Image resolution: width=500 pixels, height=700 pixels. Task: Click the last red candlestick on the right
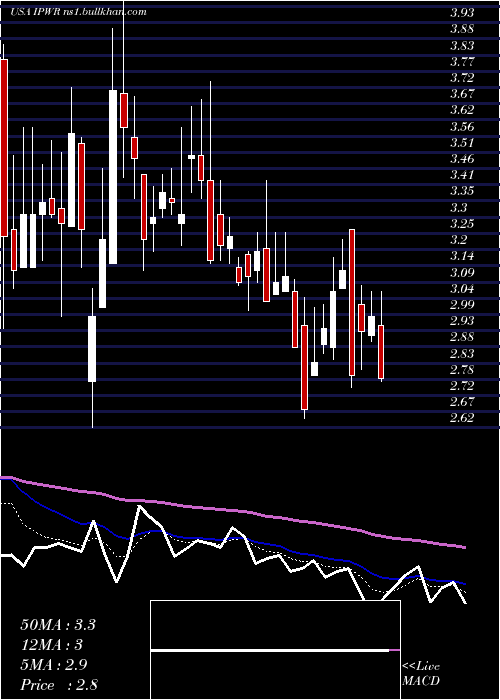381,352
